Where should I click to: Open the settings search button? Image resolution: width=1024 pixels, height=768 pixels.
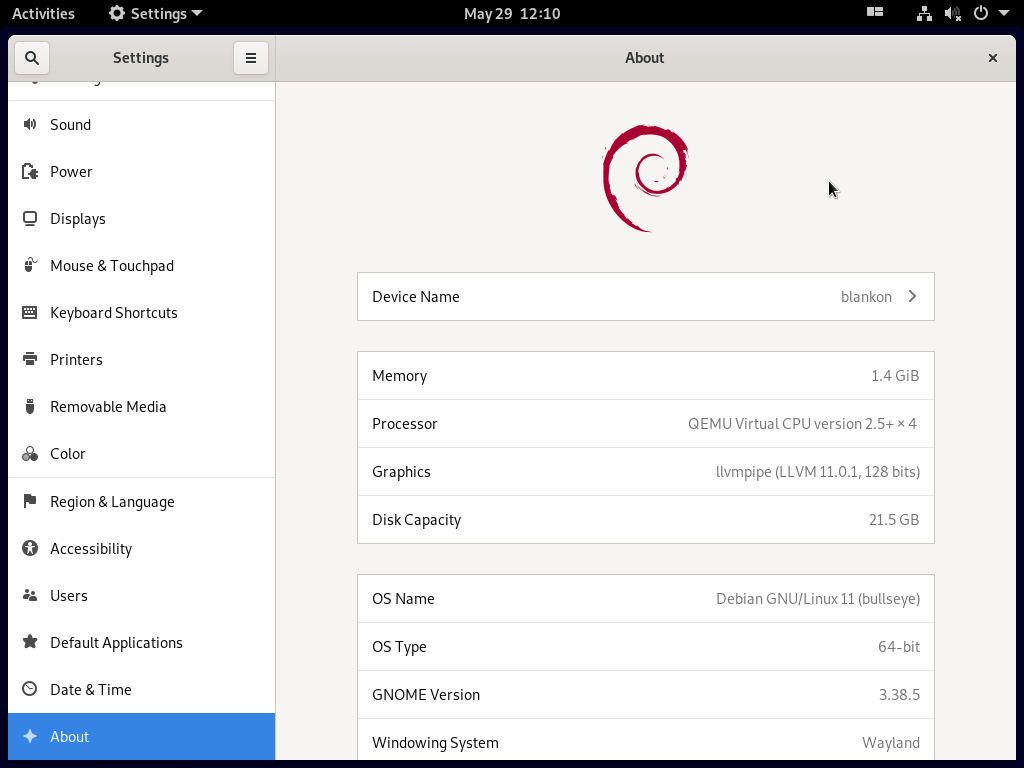[x=31, y=58]
